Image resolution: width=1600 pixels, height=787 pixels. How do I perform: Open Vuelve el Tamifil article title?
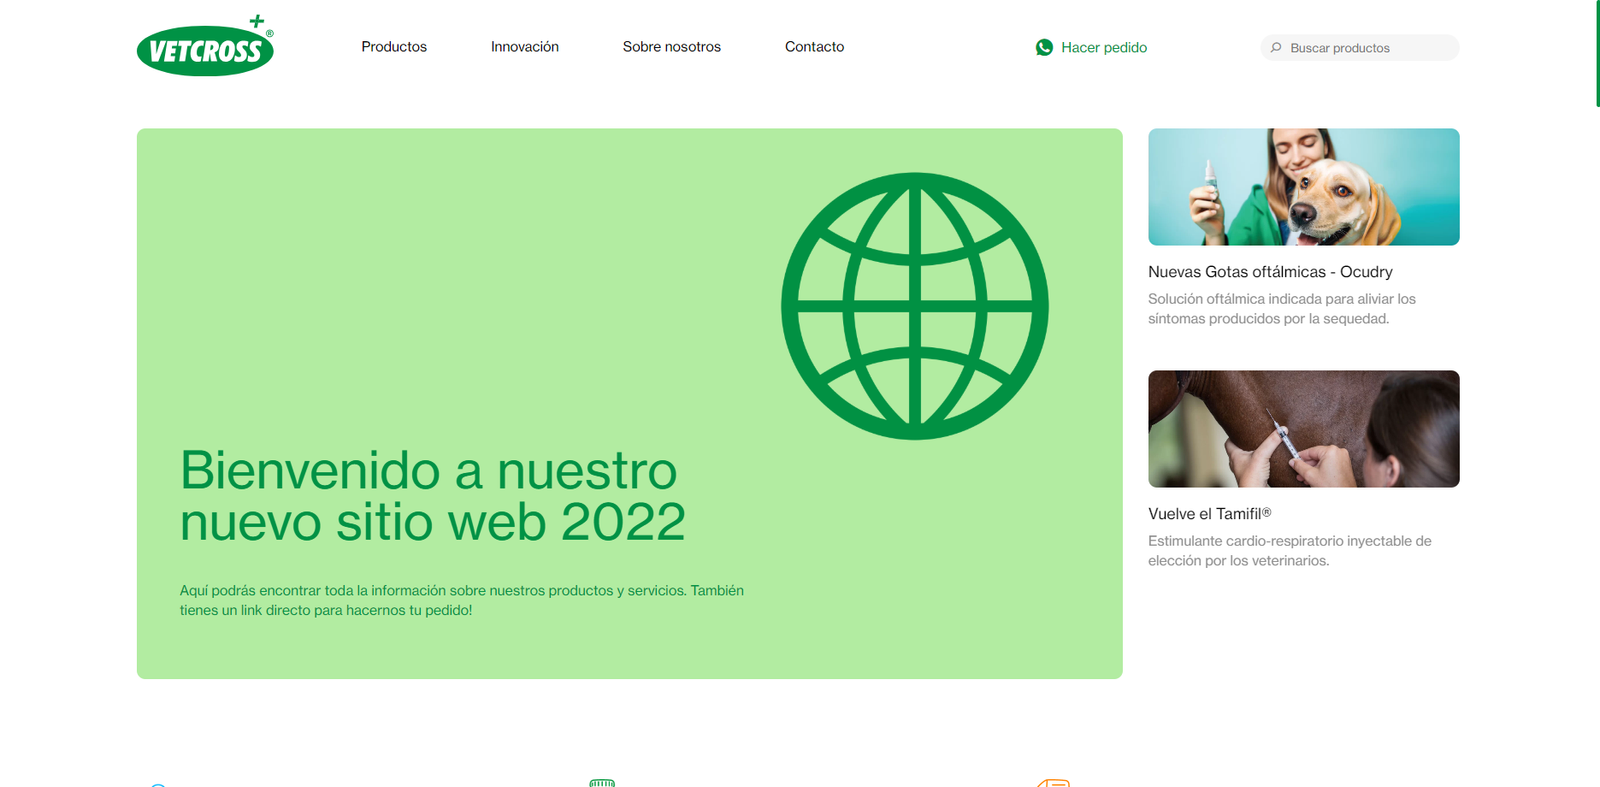1209,514
